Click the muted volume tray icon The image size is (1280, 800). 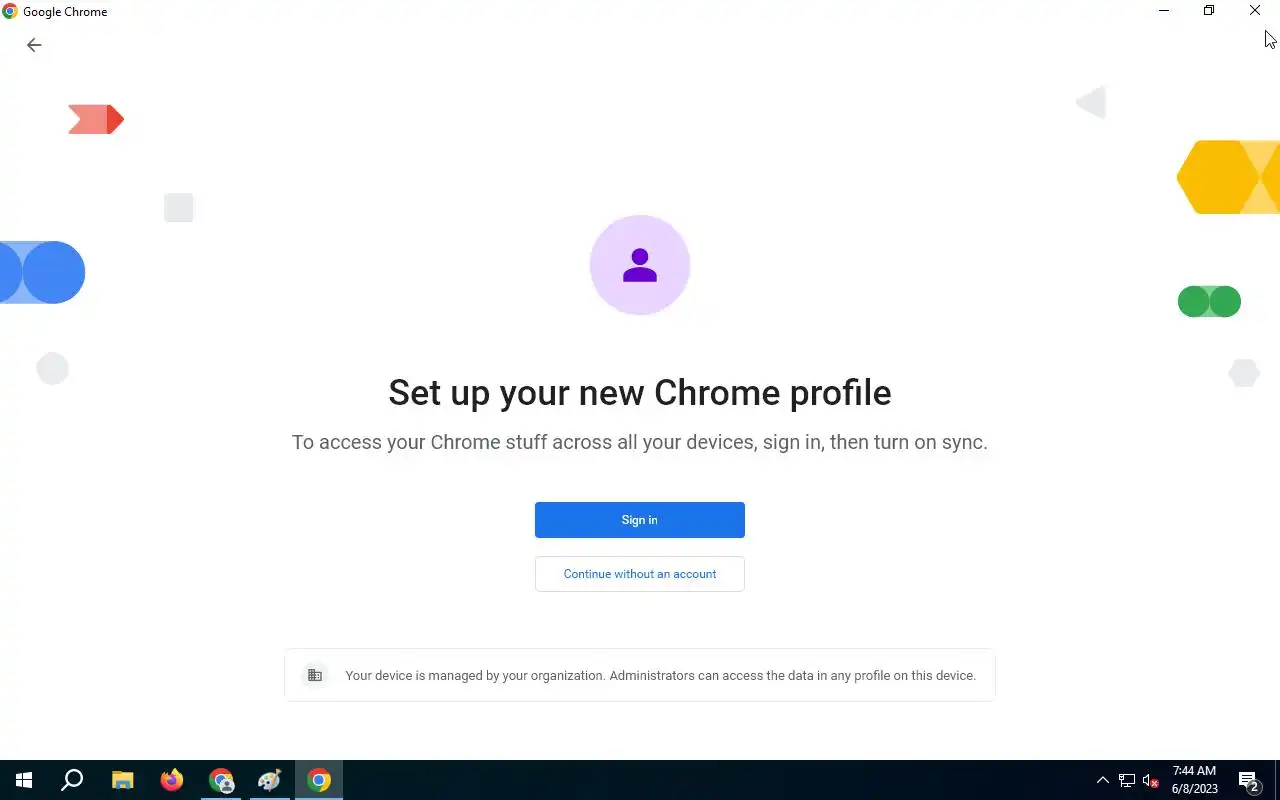(1151, 780)
